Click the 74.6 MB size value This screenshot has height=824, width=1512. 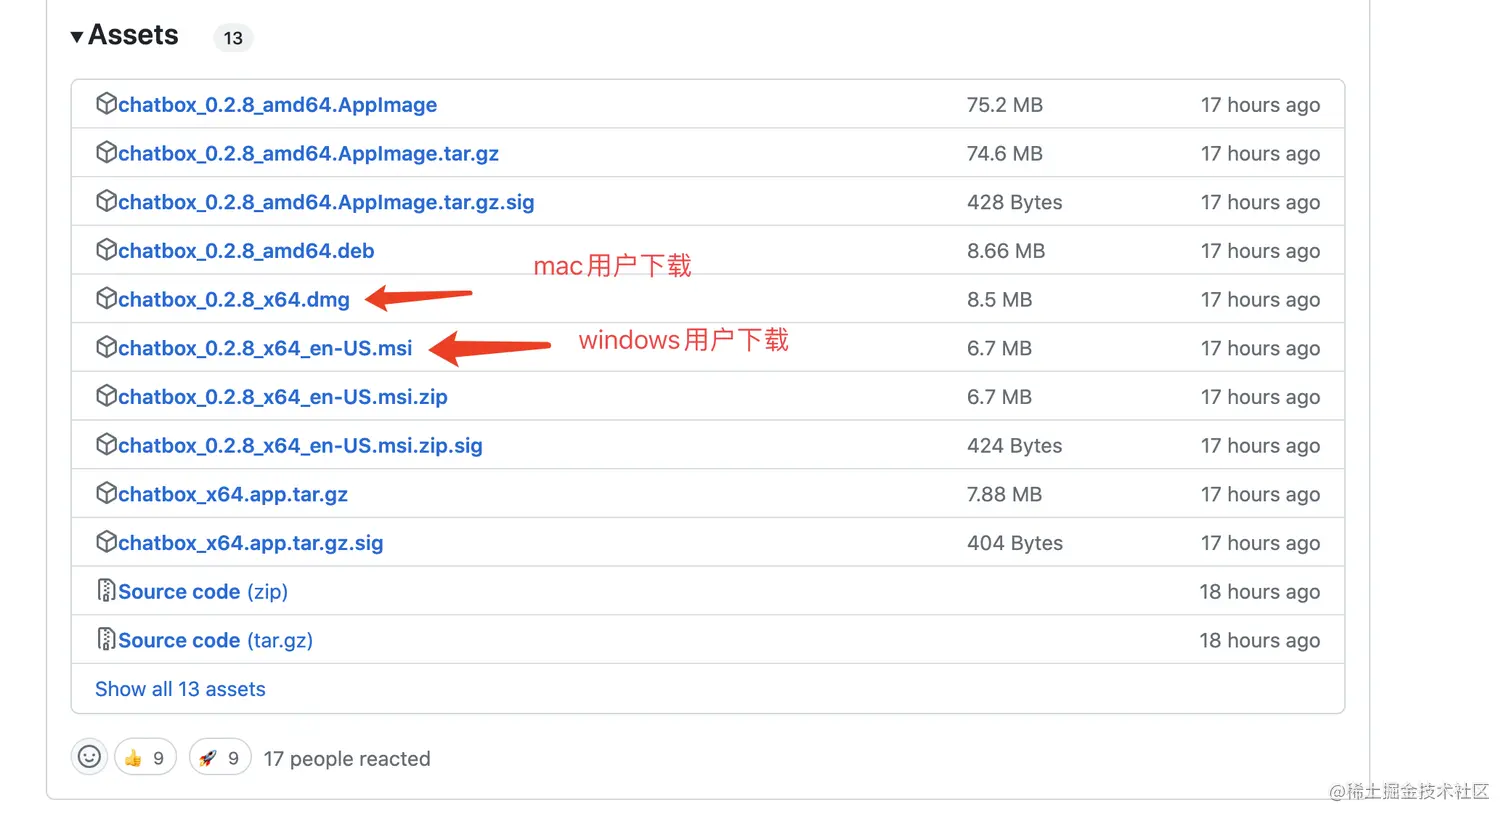[x=1005, y=154]
